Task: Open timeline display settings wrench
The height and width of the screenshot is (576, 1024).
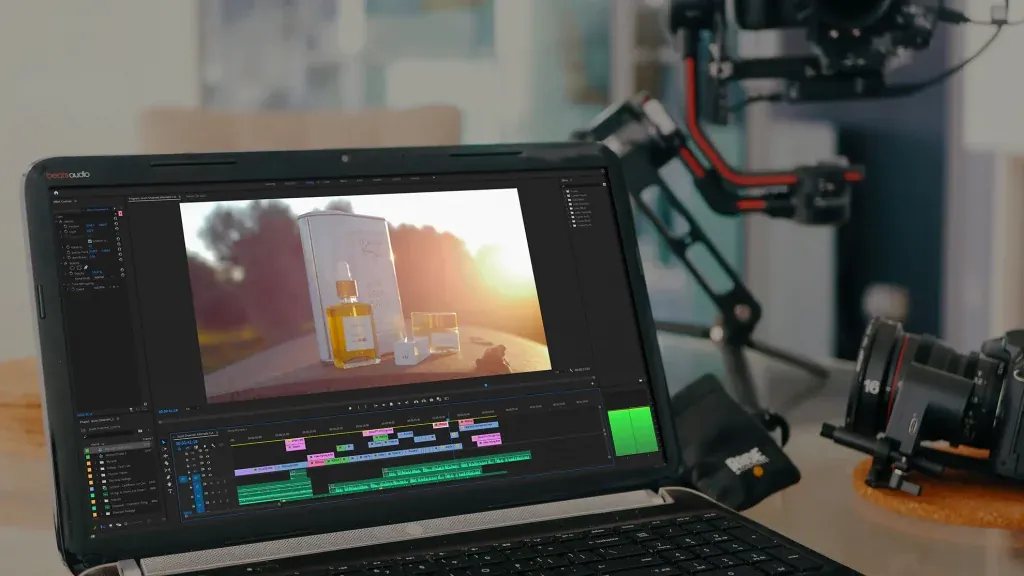Action: coord(213,445)
